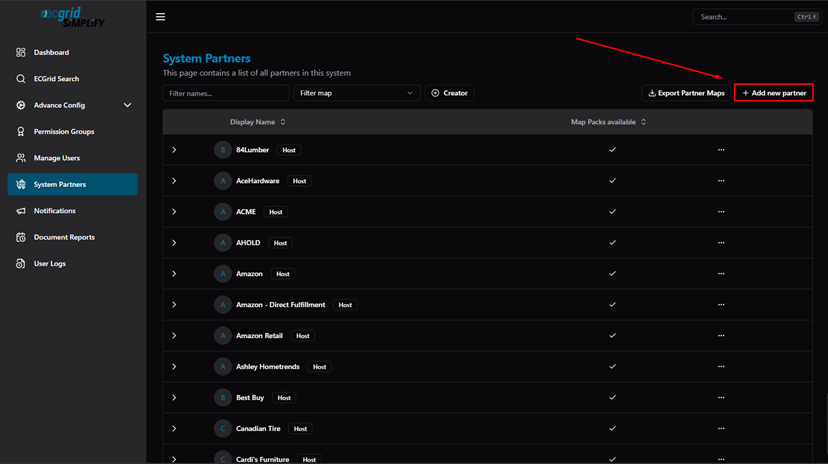Expand the AHOLD row
Viewport: 828px width, 464px height.
point(174,243)
